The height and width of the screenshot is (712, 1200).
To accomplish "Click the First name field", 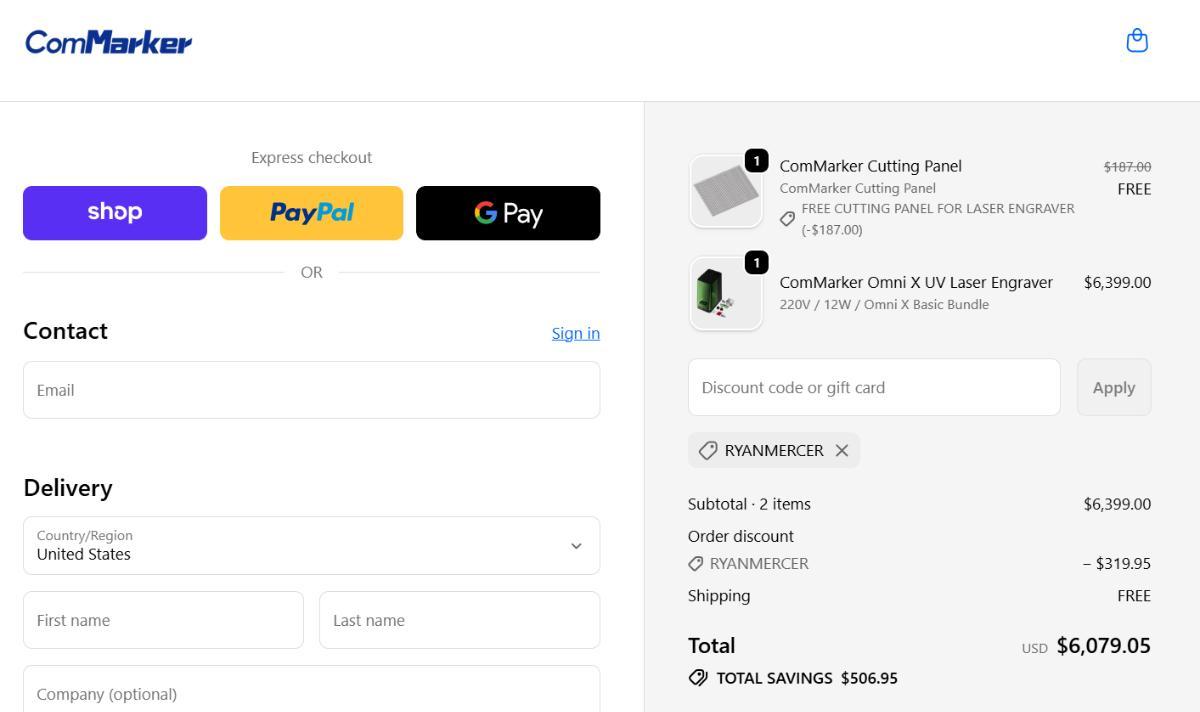I will coord(163,620).
